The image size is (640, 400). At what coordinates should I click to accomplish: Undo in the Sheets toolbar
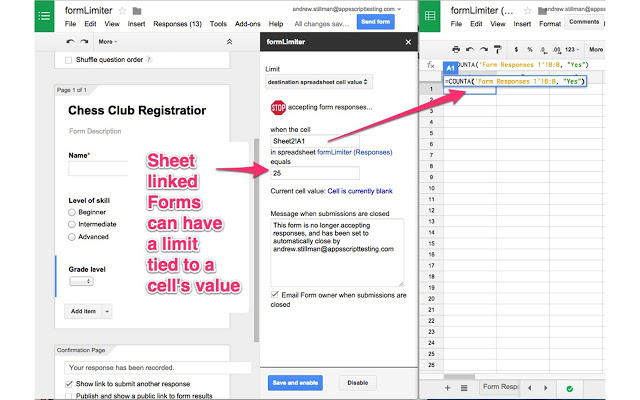[470, 49]
